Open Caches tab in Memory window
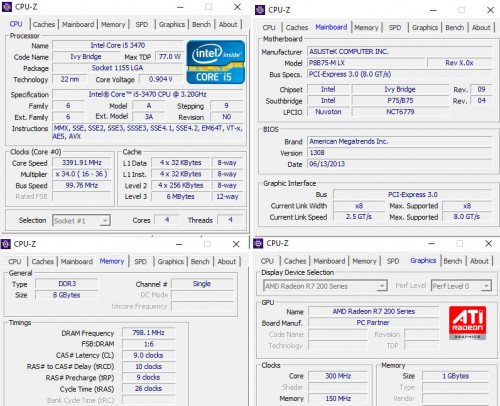The width and height of the screenshot is (500, 406). click(43, 261)
